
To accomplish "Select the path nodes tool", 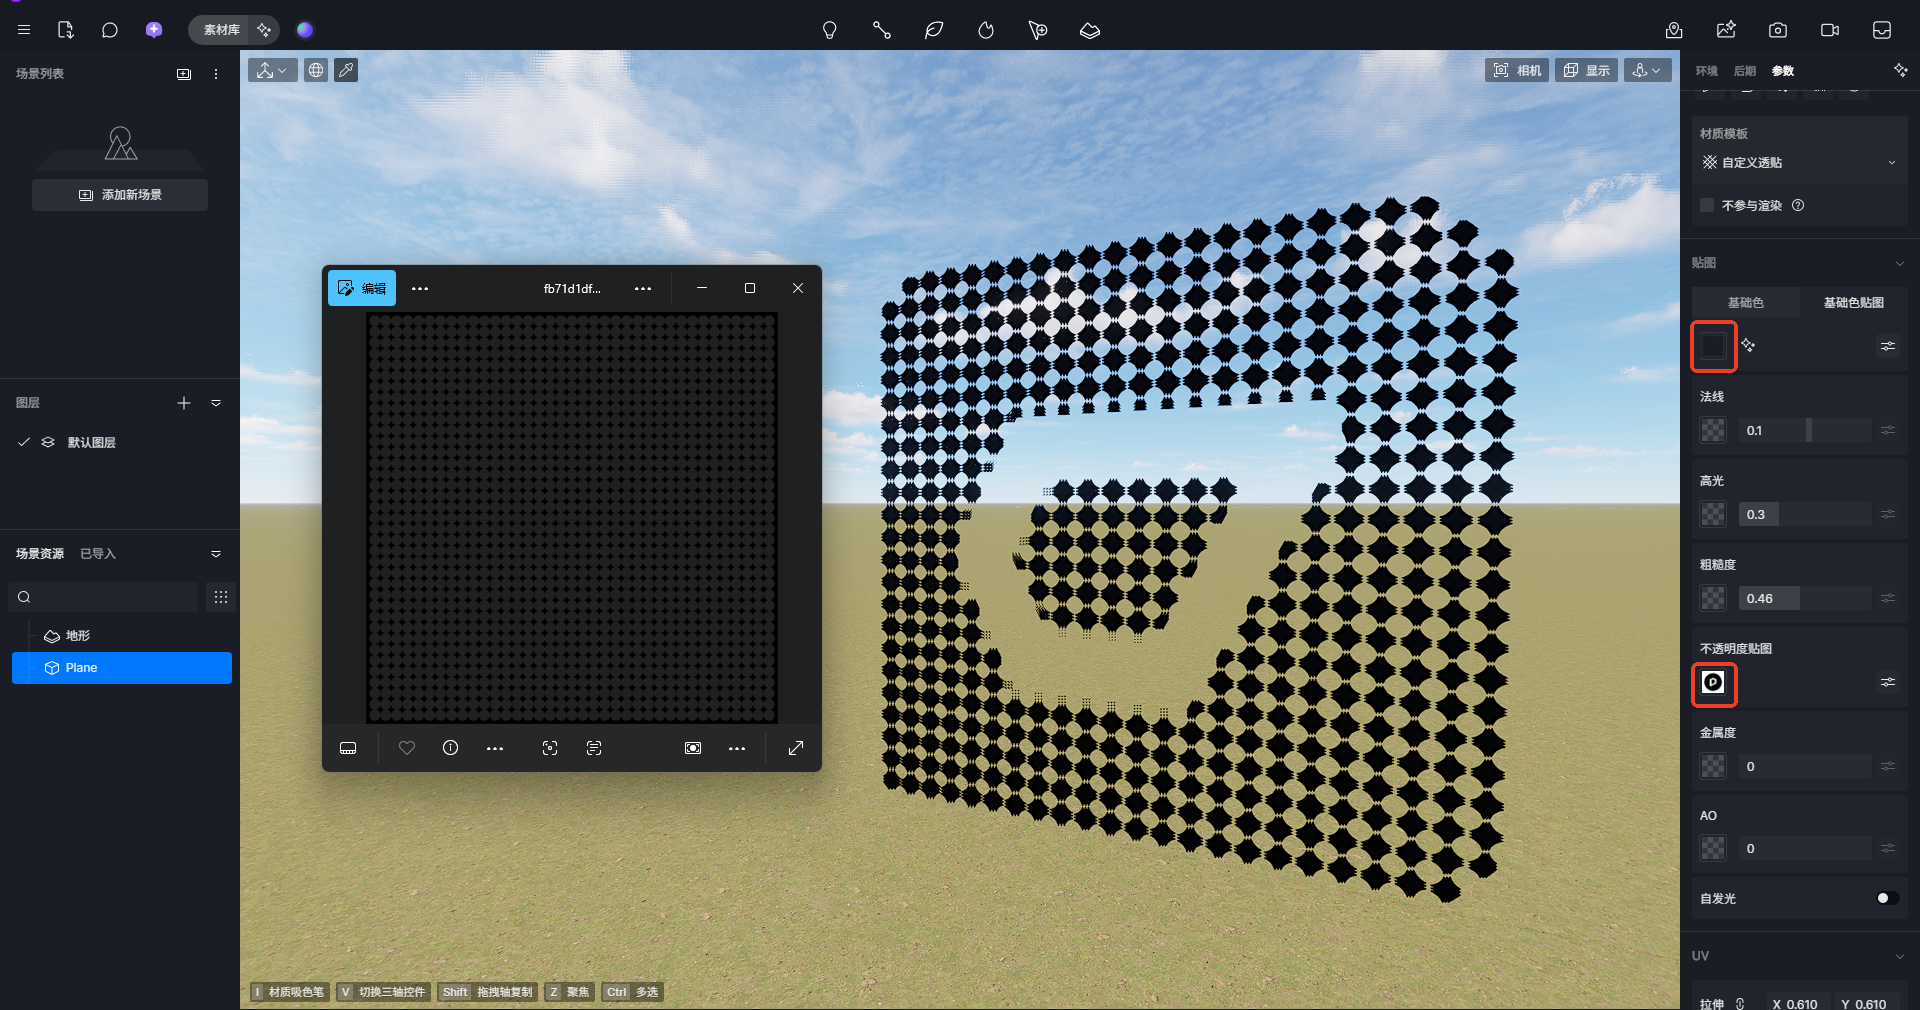I will tap(881, 30).
